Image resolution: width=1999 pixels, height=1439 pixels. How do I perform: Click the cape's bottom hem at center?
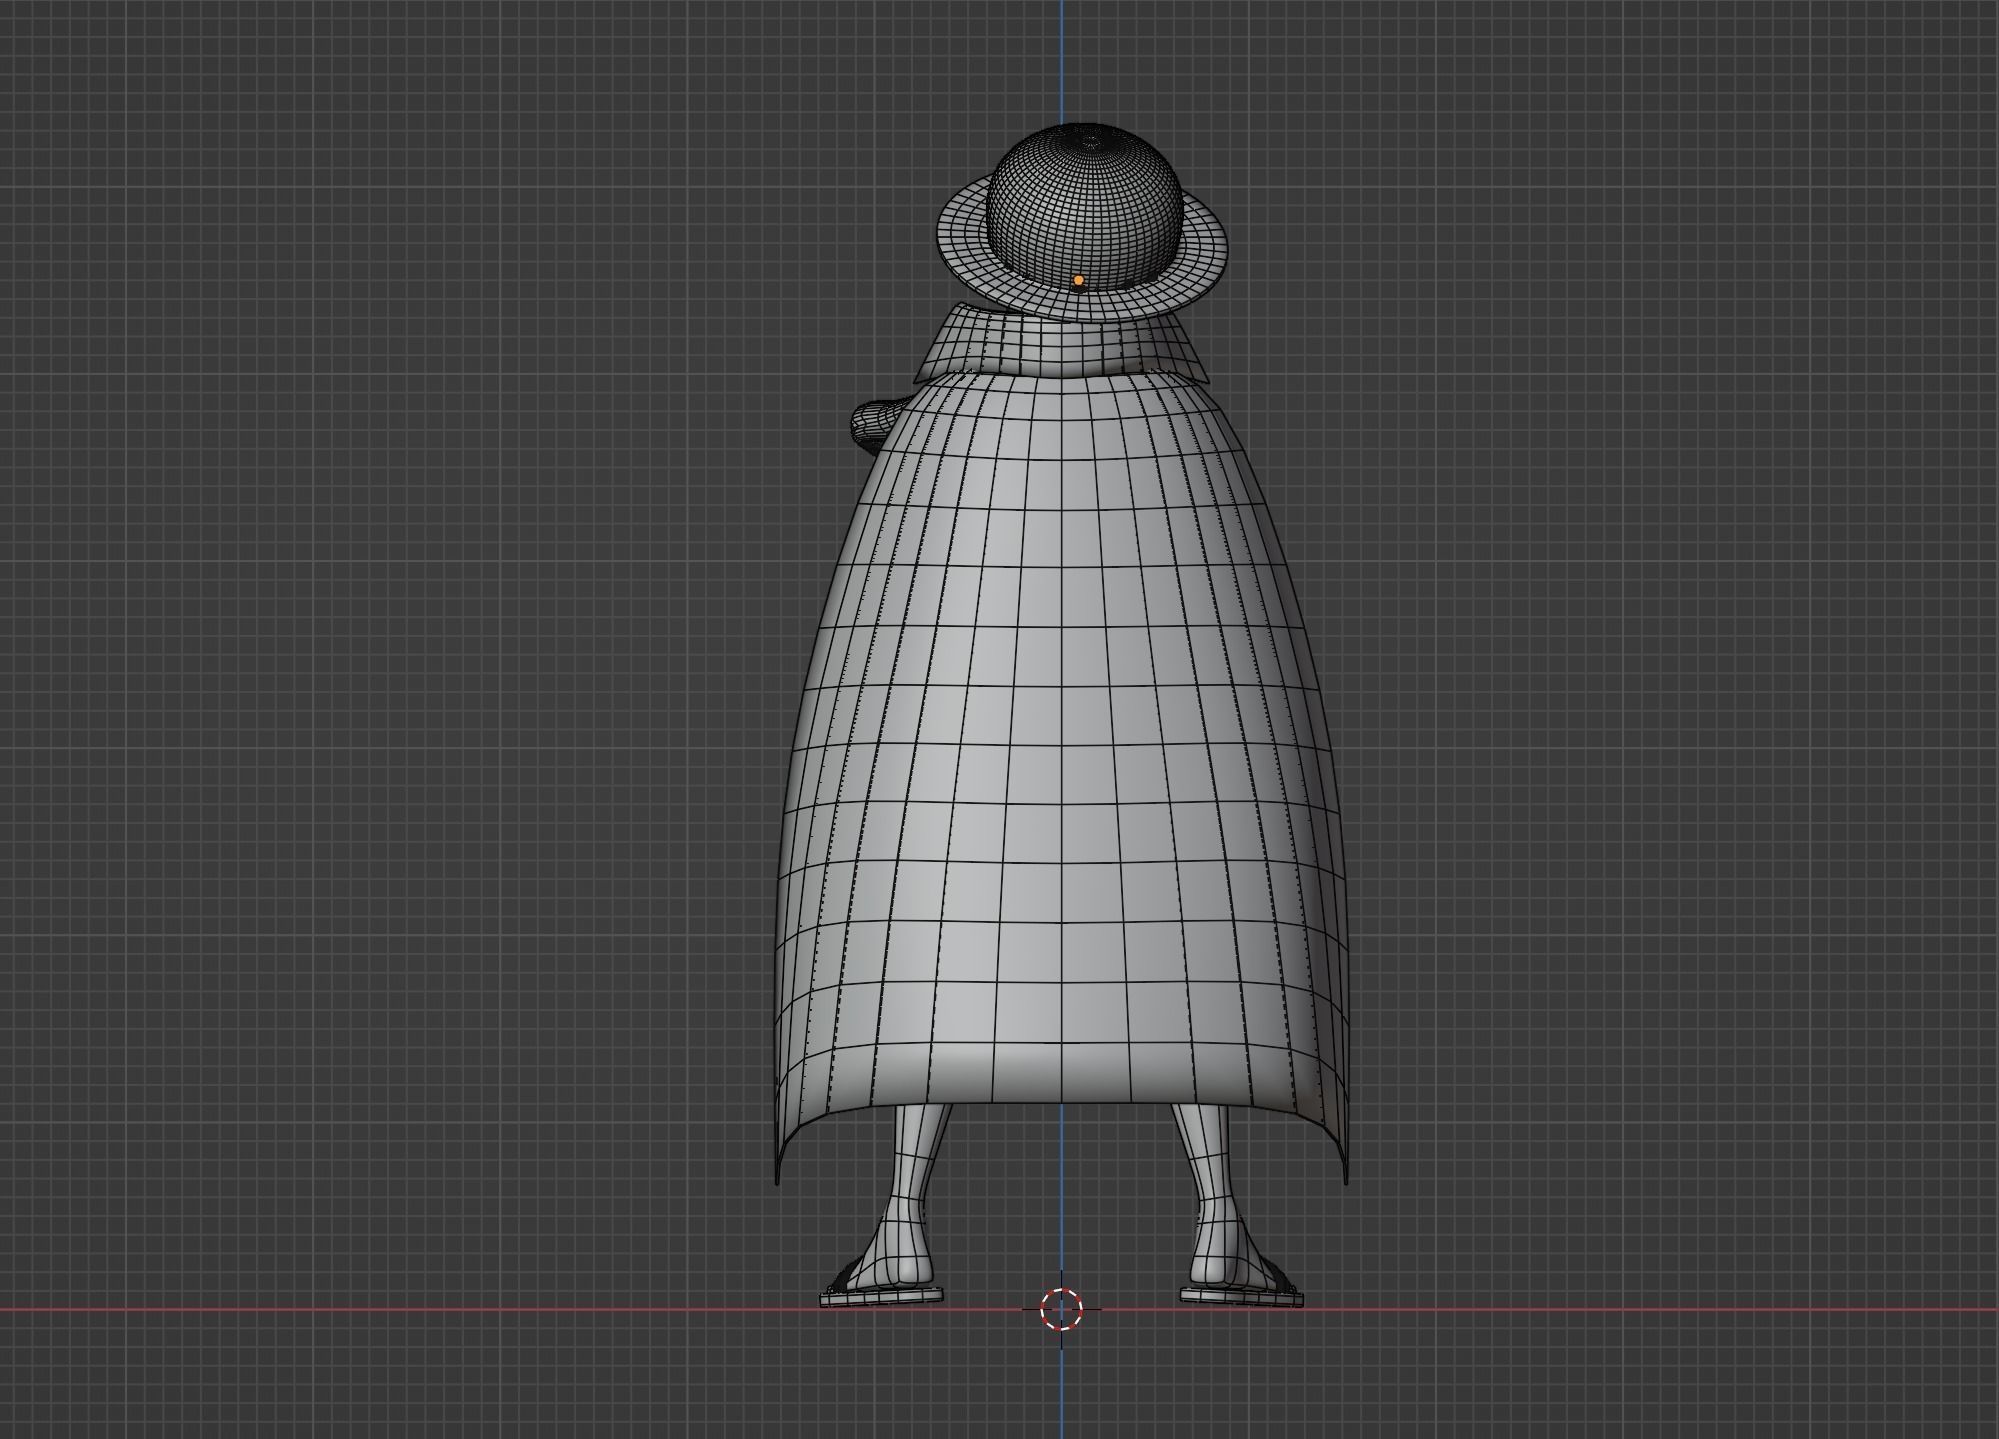(1062, 1098)
